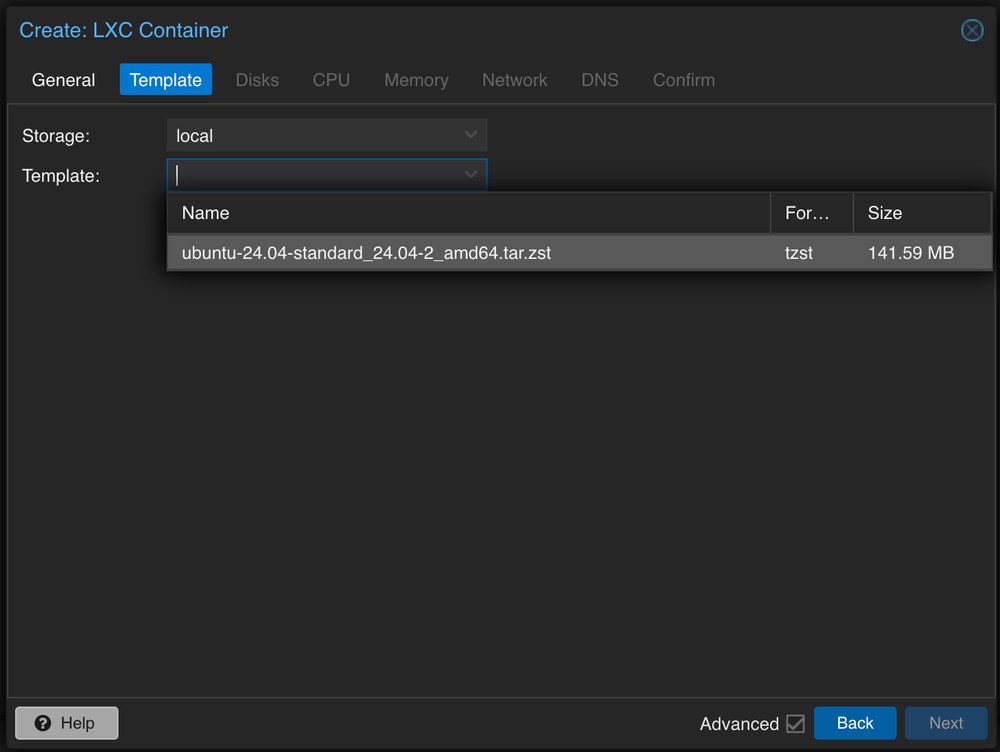Screen dimensions: 1000x752
Task: Click the Storage field showing local
Action: 312,135
